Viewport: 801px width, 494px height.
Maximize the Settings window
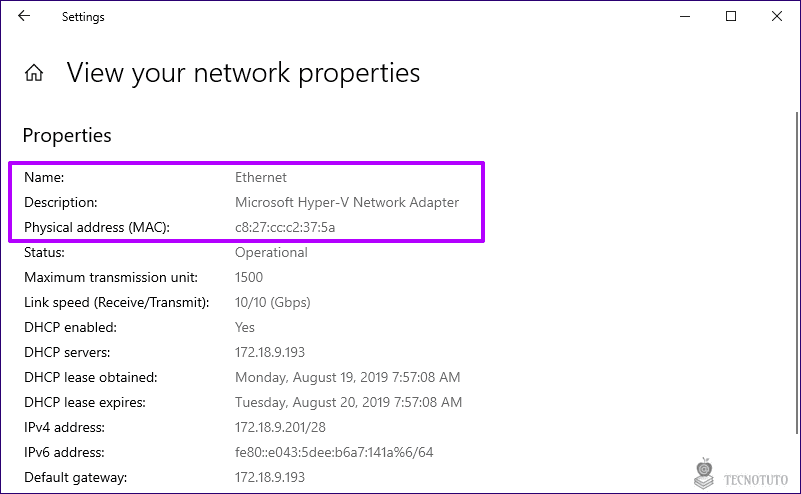point(731,16)
